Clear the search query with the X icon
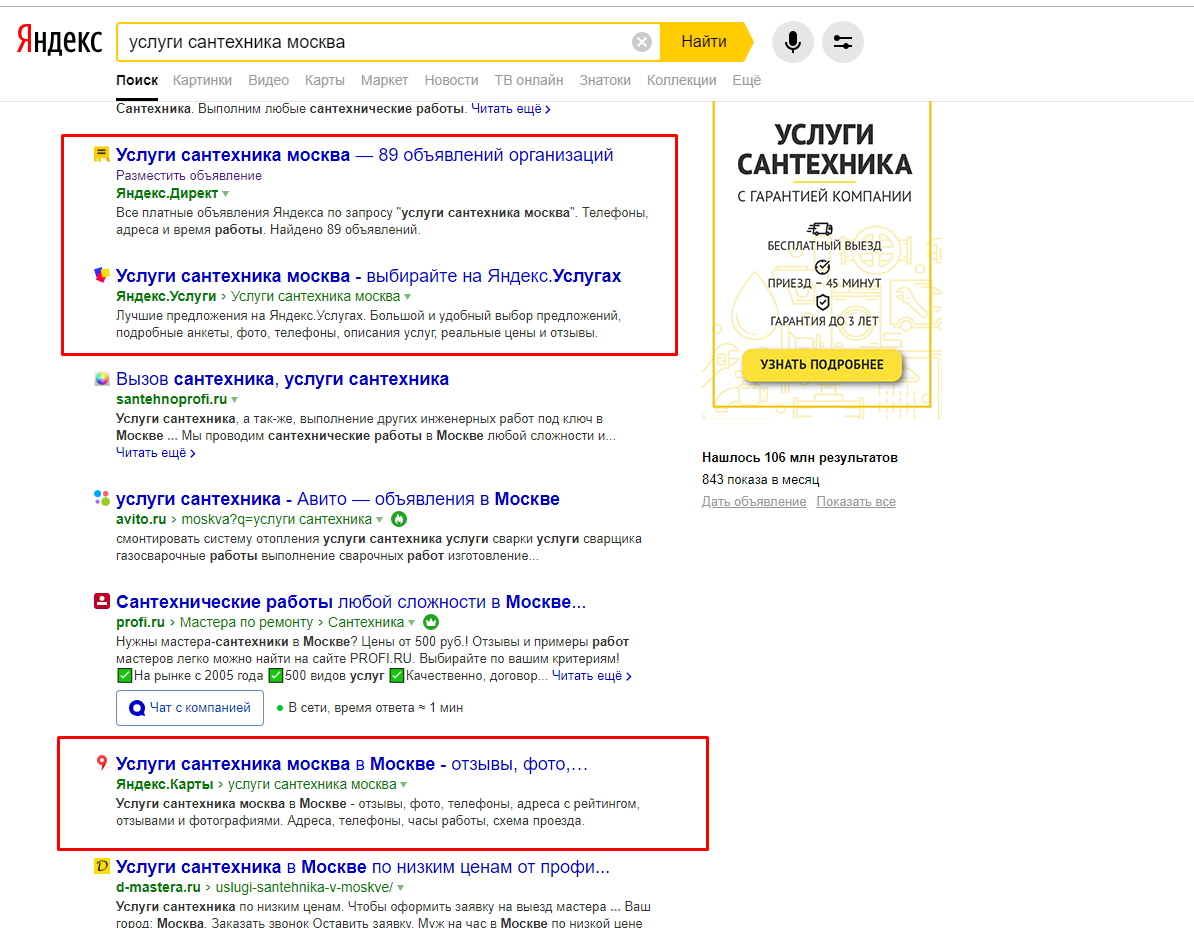The image size is (1194, 928). 642,42
